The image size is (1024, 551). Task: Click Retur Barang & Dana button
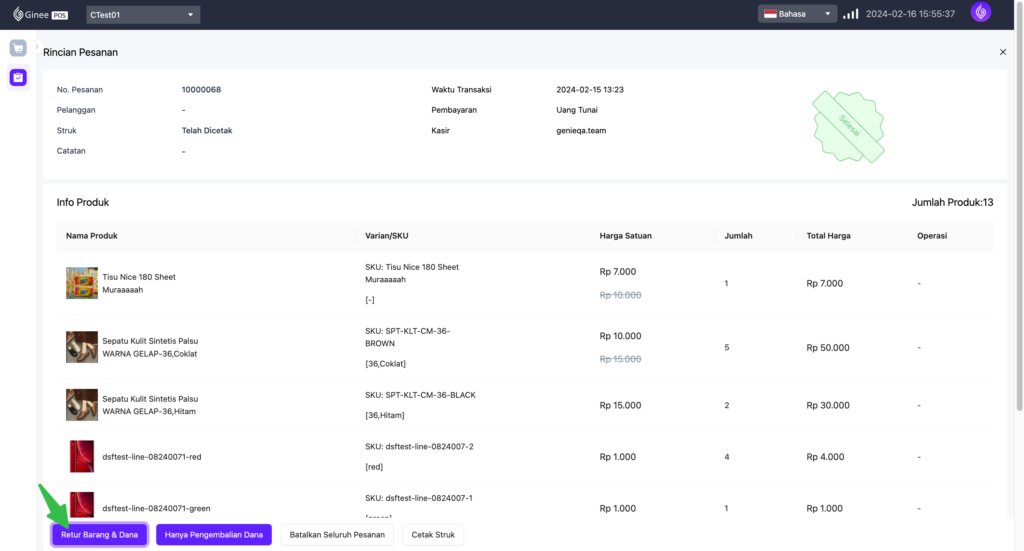(99, 535)
